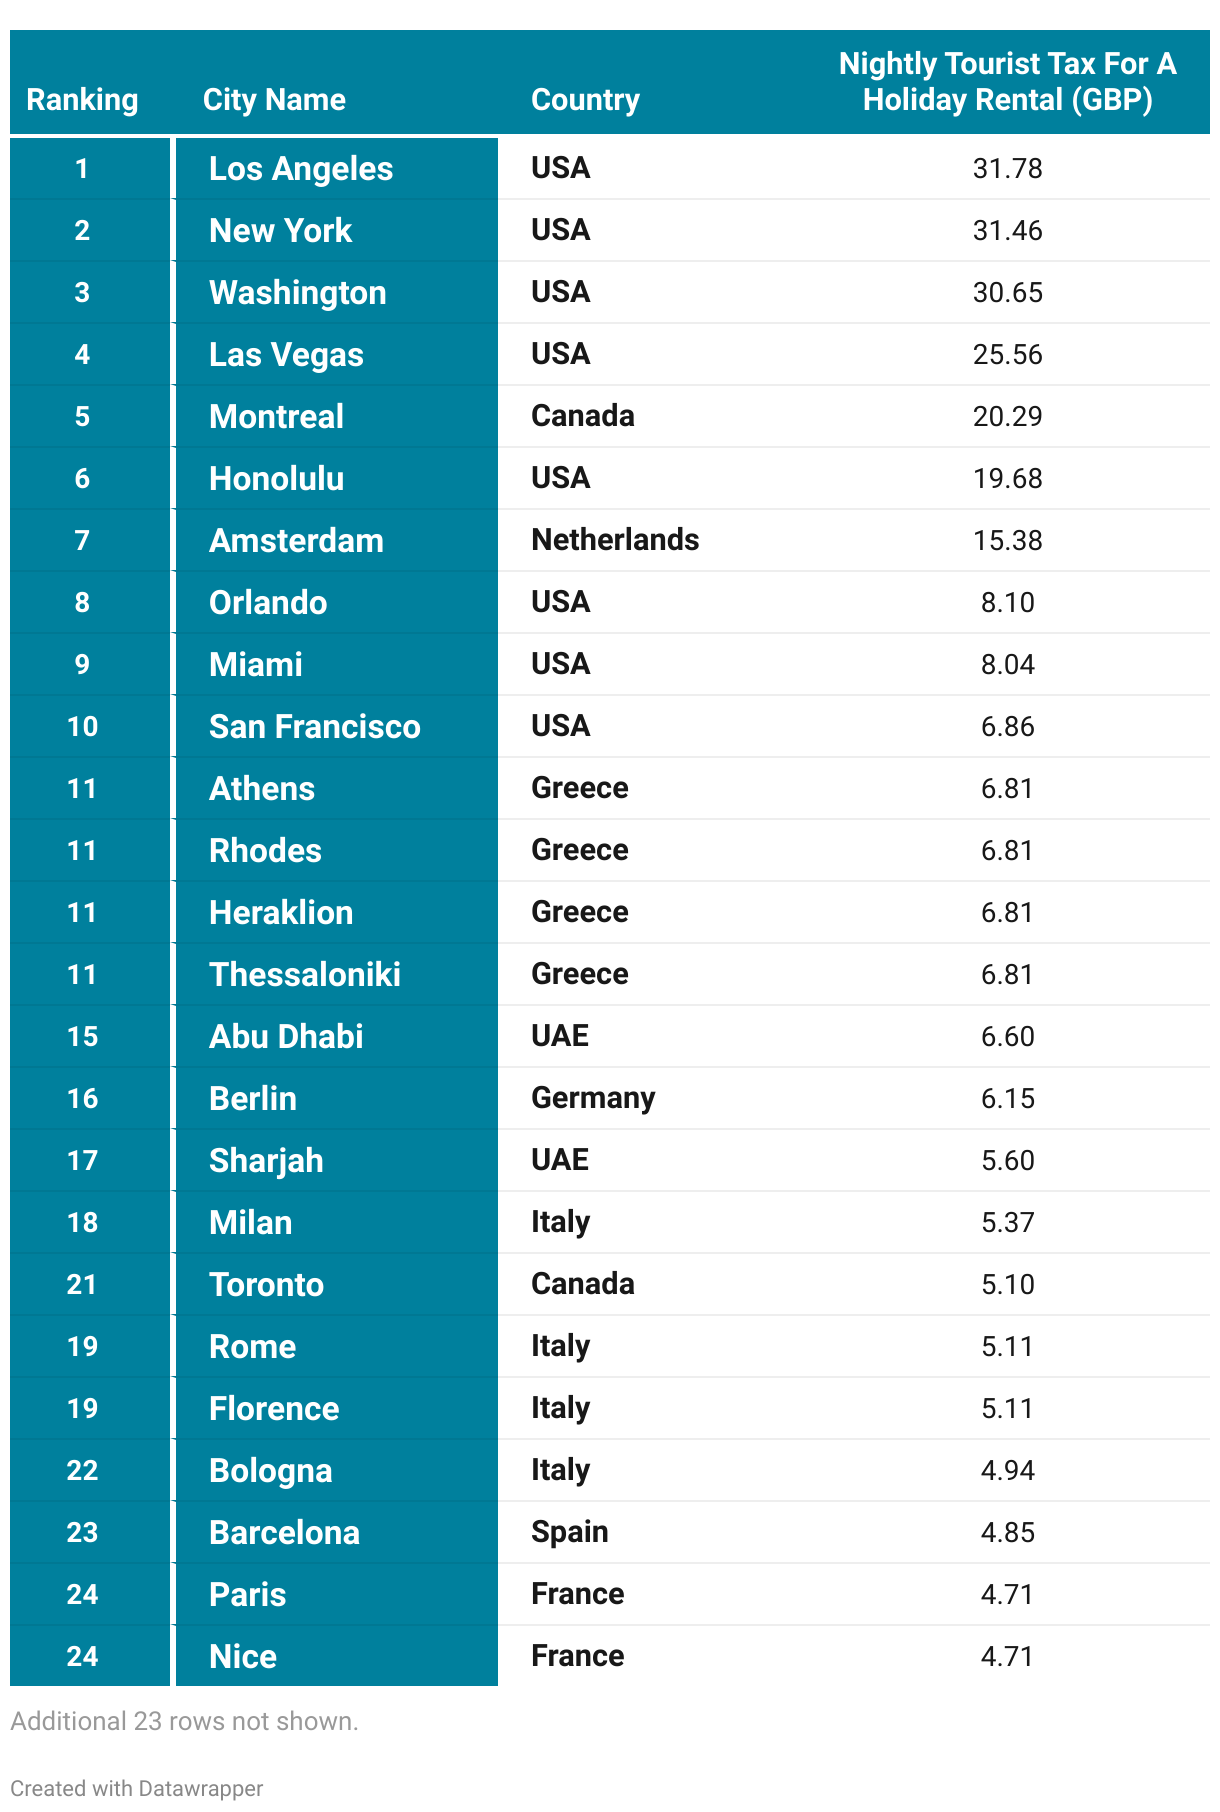
Task: Click the Nightly Tourist Tax column header
Action: tap(1007, 82)
